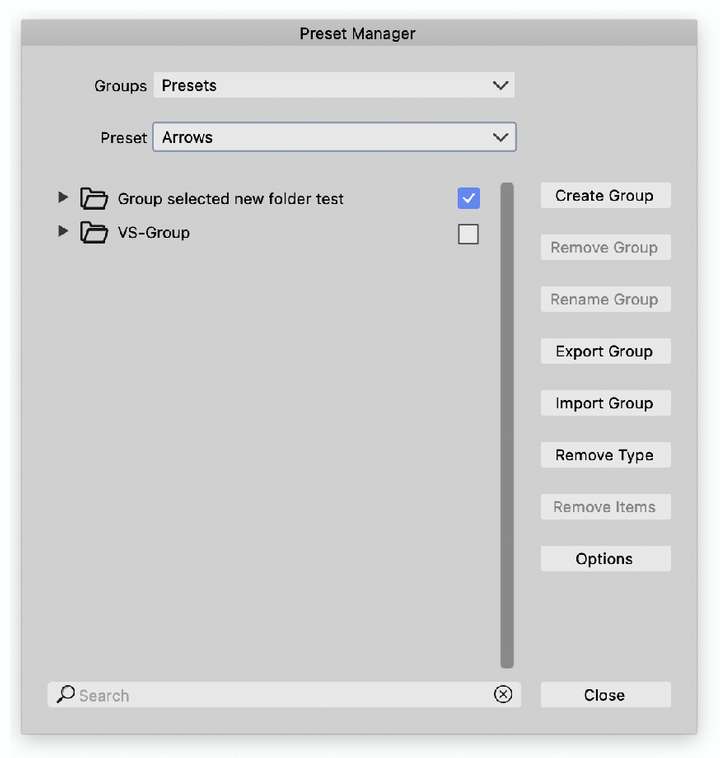720x758 pixels.
Task: Open the Options button
Action: point(605,559)
